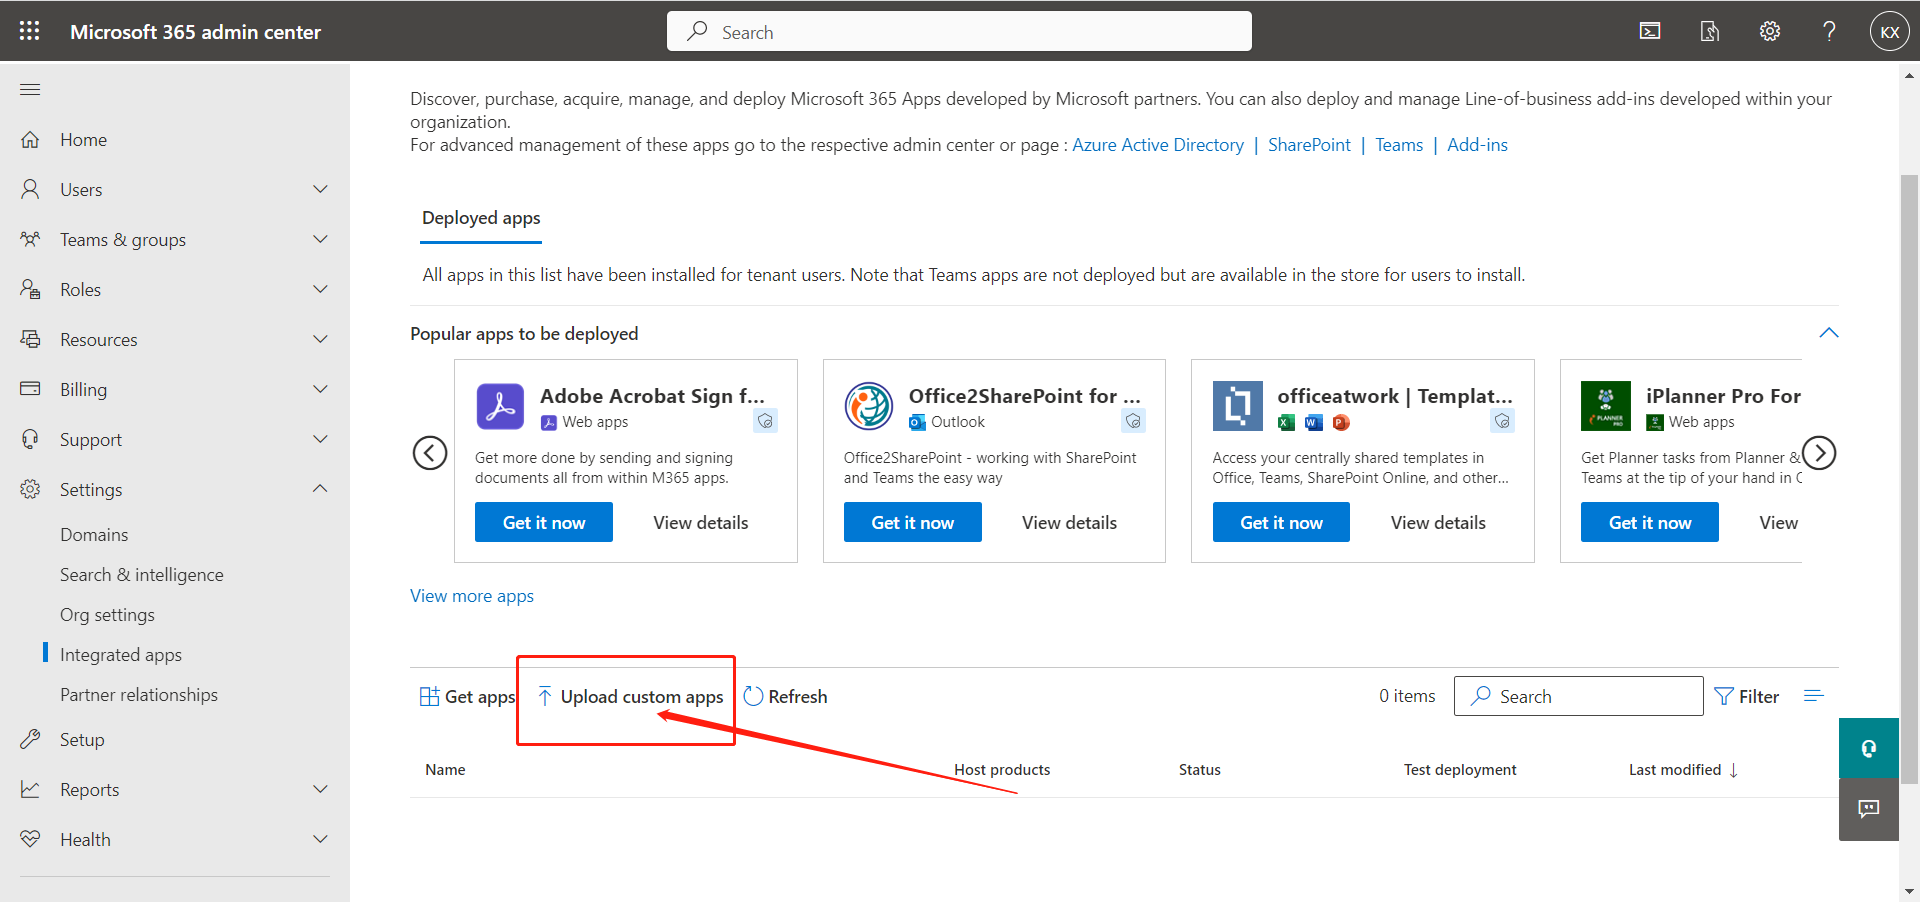Open the teal help assistant widget
1920x902 pixels.
coord(1868,748)
